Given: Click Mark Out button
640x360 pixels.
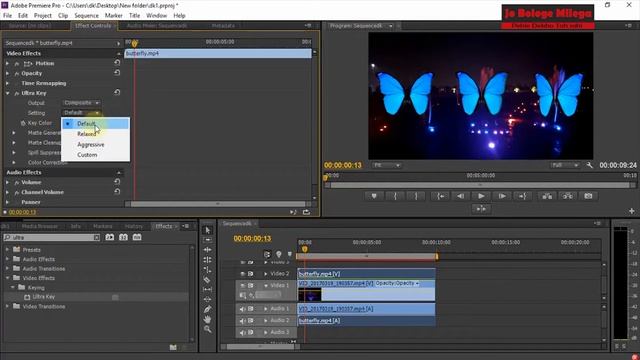Looking at the screenshot, I should point(416,196).
